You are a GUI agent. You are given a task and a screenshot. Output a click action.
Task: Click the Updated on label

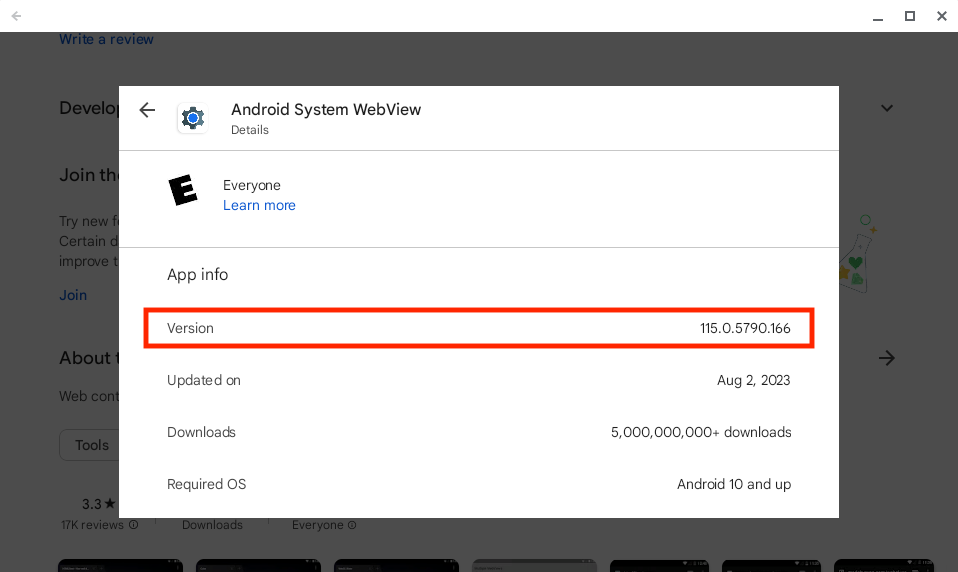pyautogui.click(x=203, y=380)
